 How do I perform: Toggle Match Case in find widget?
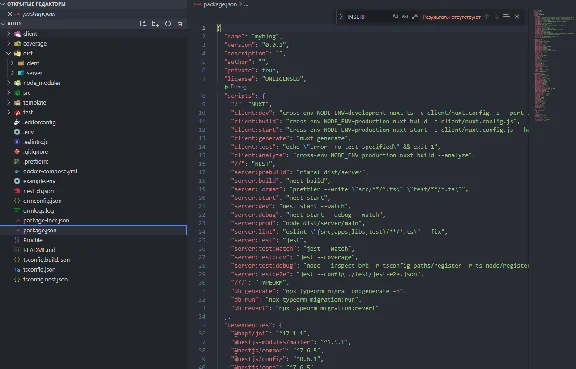(x=395, y=17)
